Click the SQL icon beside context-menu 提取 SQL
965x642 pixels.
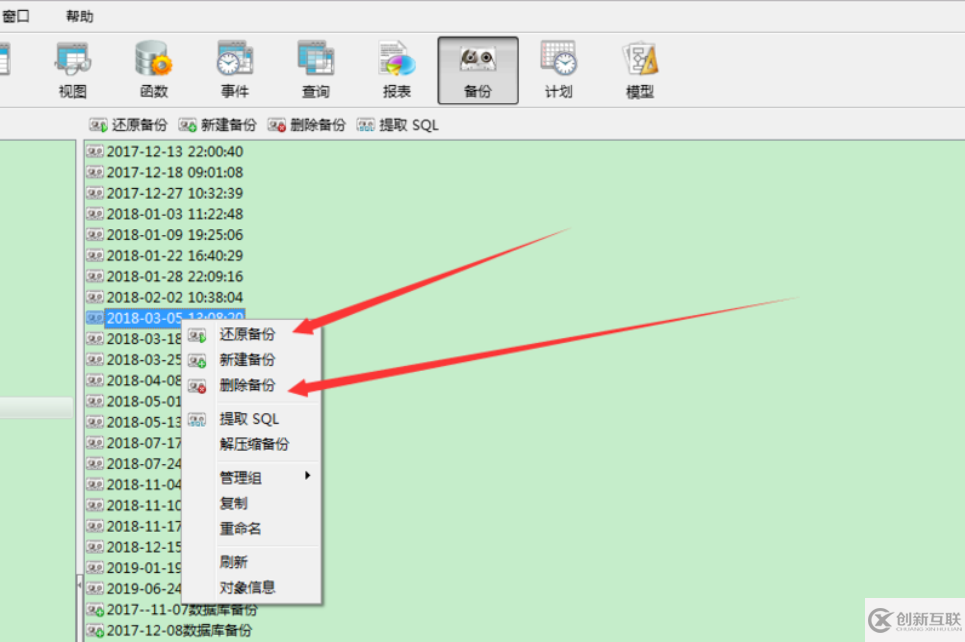197,420
